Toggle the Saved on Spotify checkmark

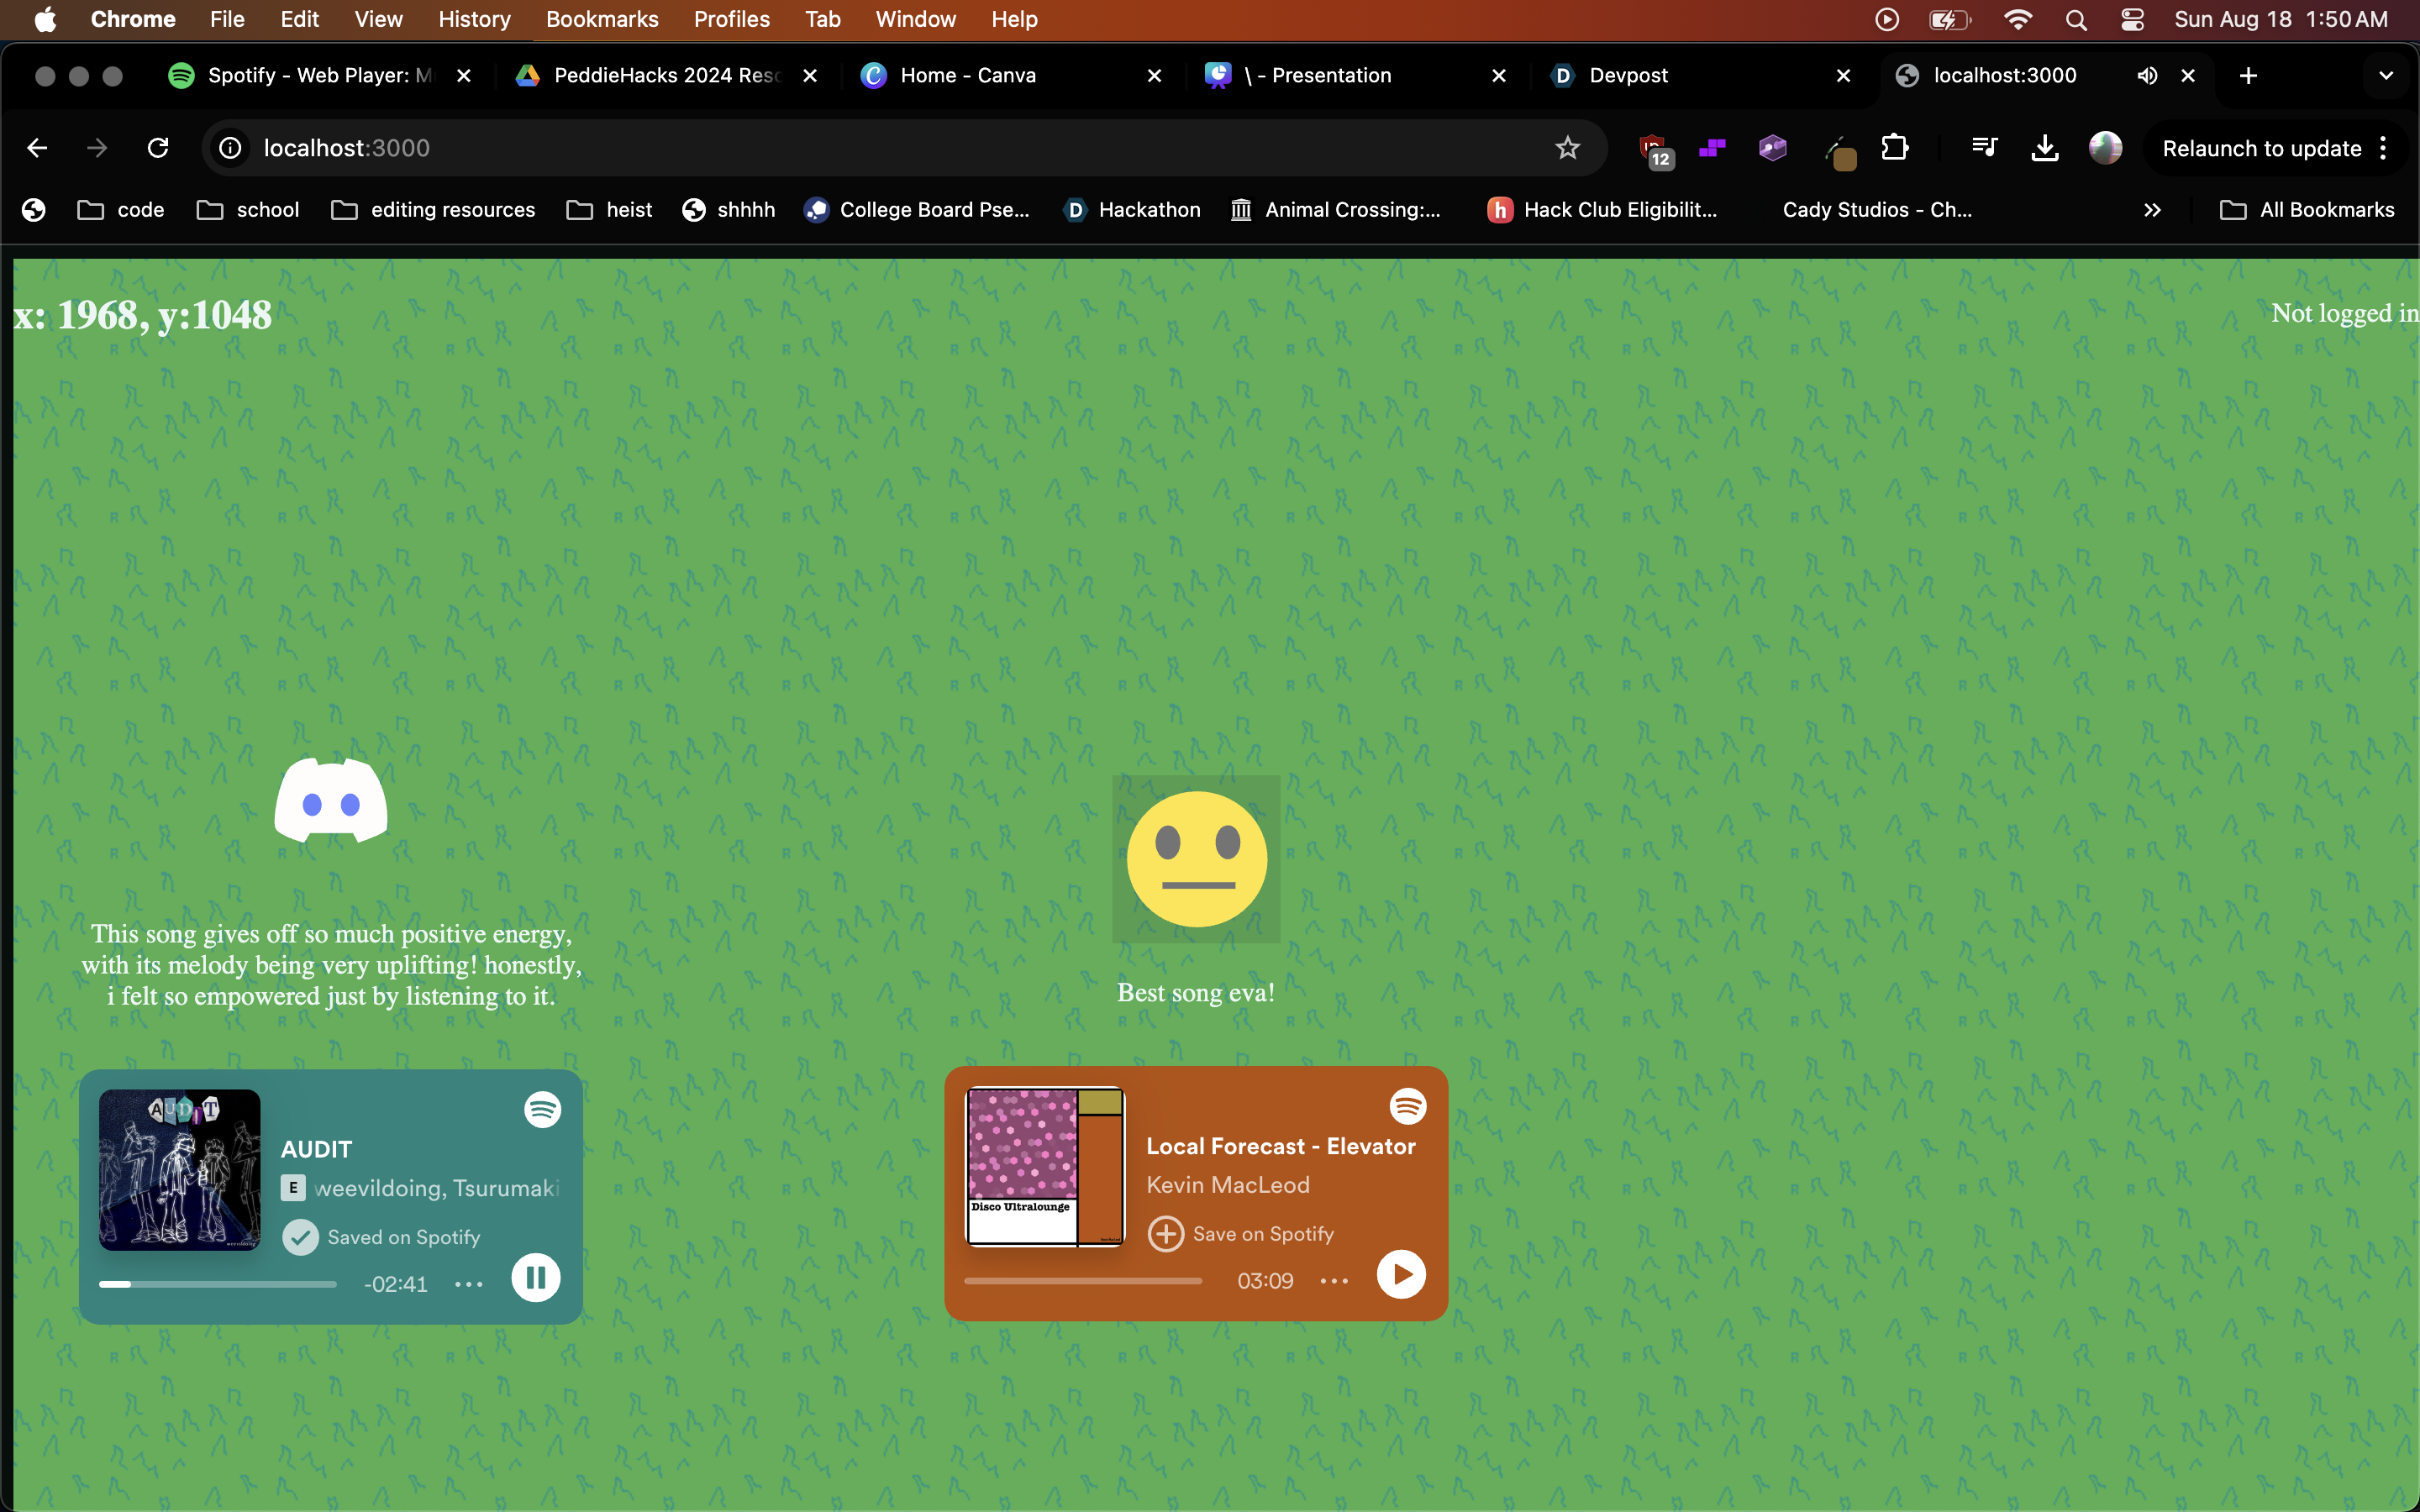click(300, 1237)
